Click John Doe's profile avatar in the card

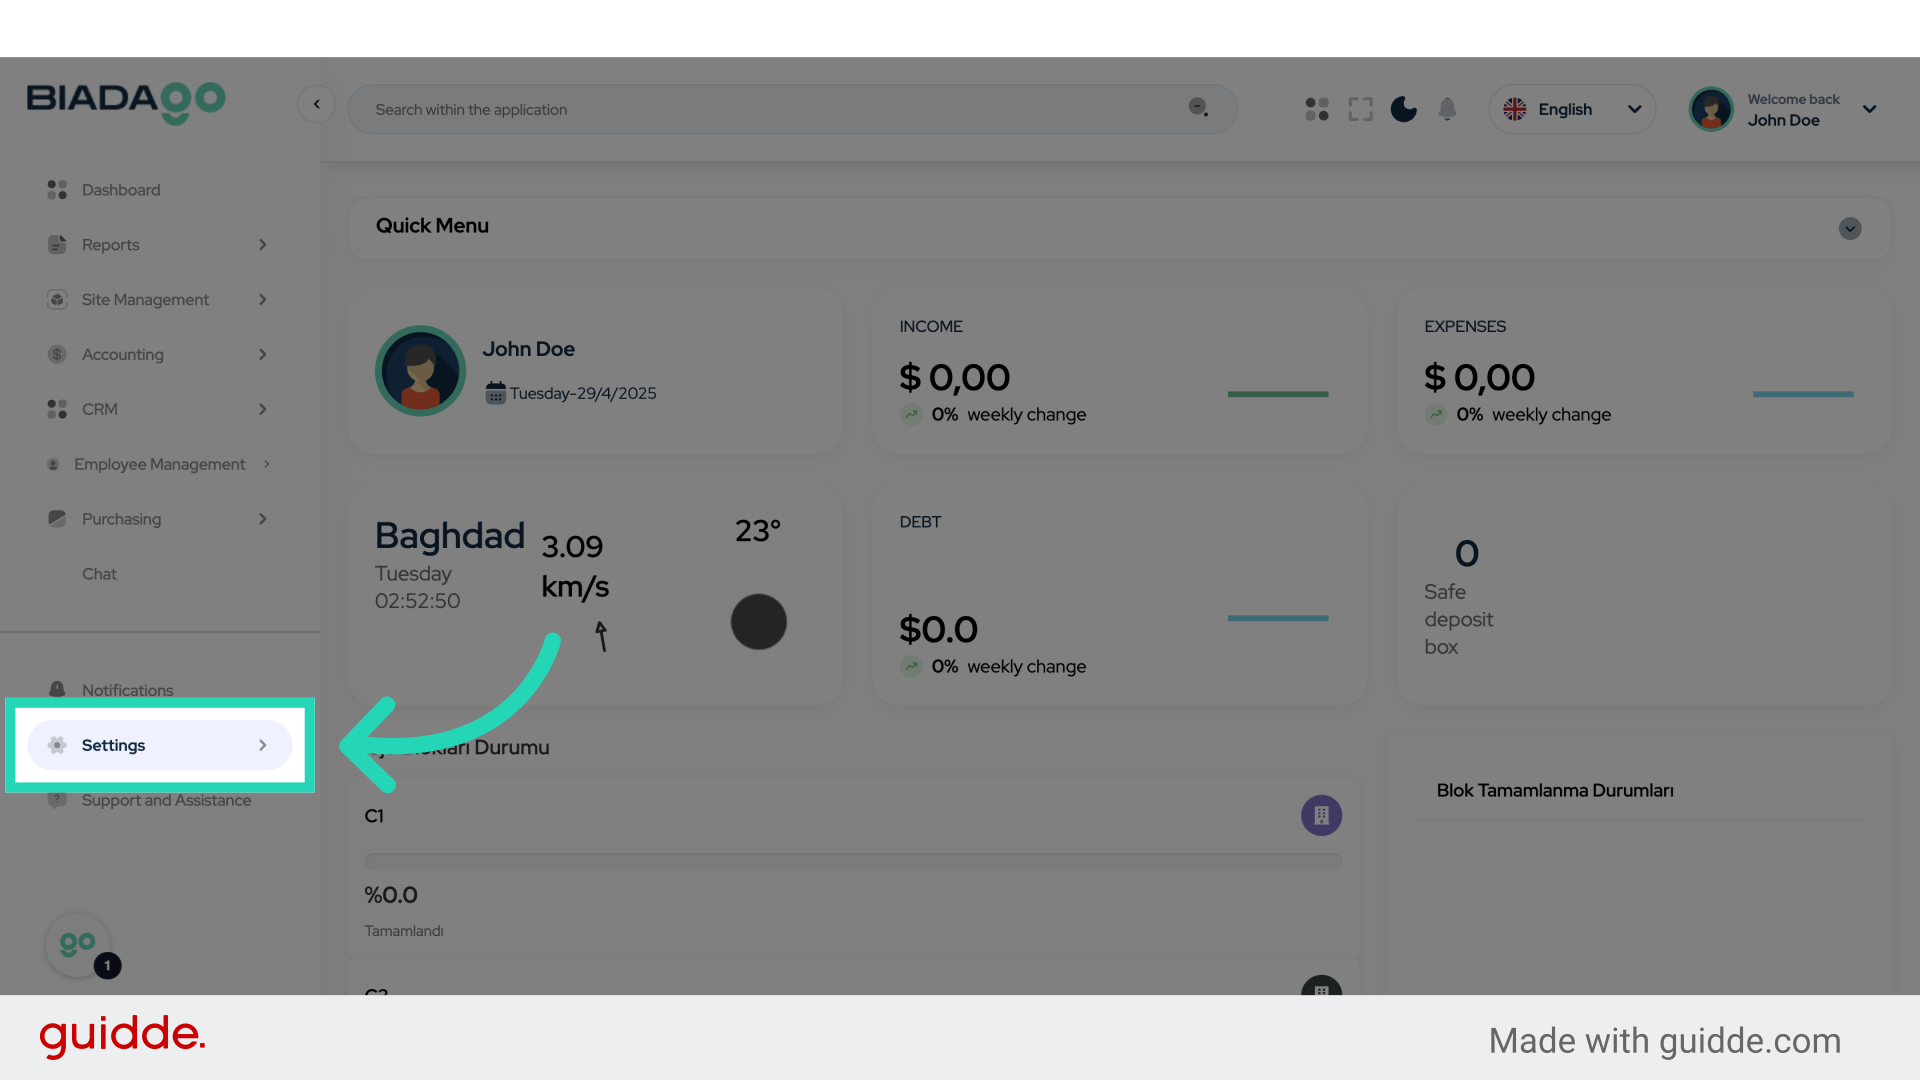[x=420, y=370]
